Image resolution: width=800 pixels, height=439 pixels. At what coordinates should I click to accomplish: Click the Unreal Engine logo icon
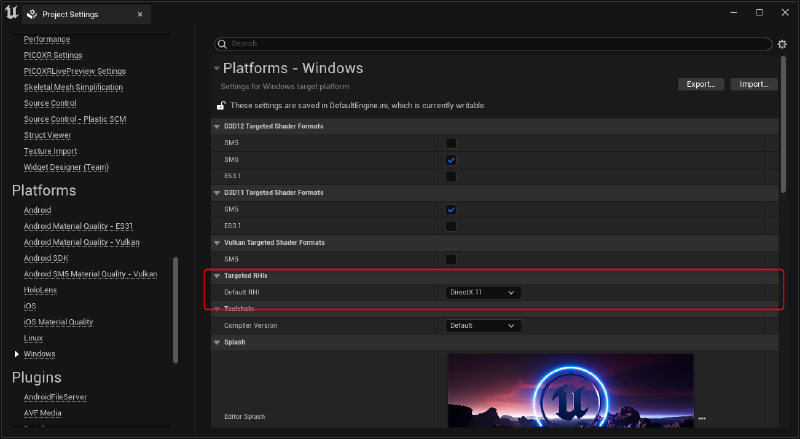pyautogui.click(x=11, y=12)
